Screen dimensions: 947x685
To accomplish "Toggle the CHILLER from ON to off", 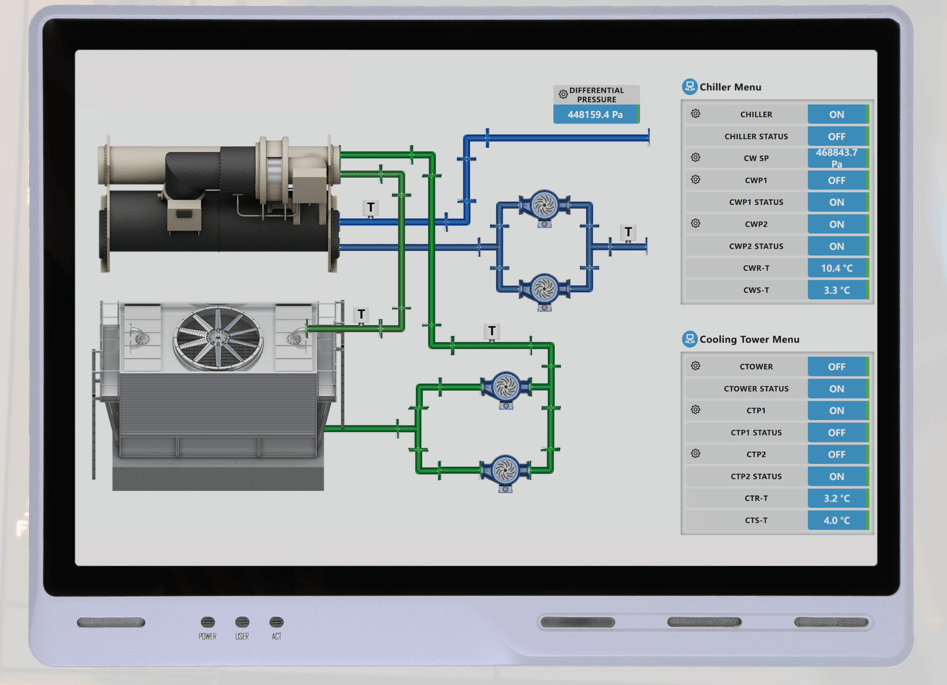I will [x=837, y=113].
